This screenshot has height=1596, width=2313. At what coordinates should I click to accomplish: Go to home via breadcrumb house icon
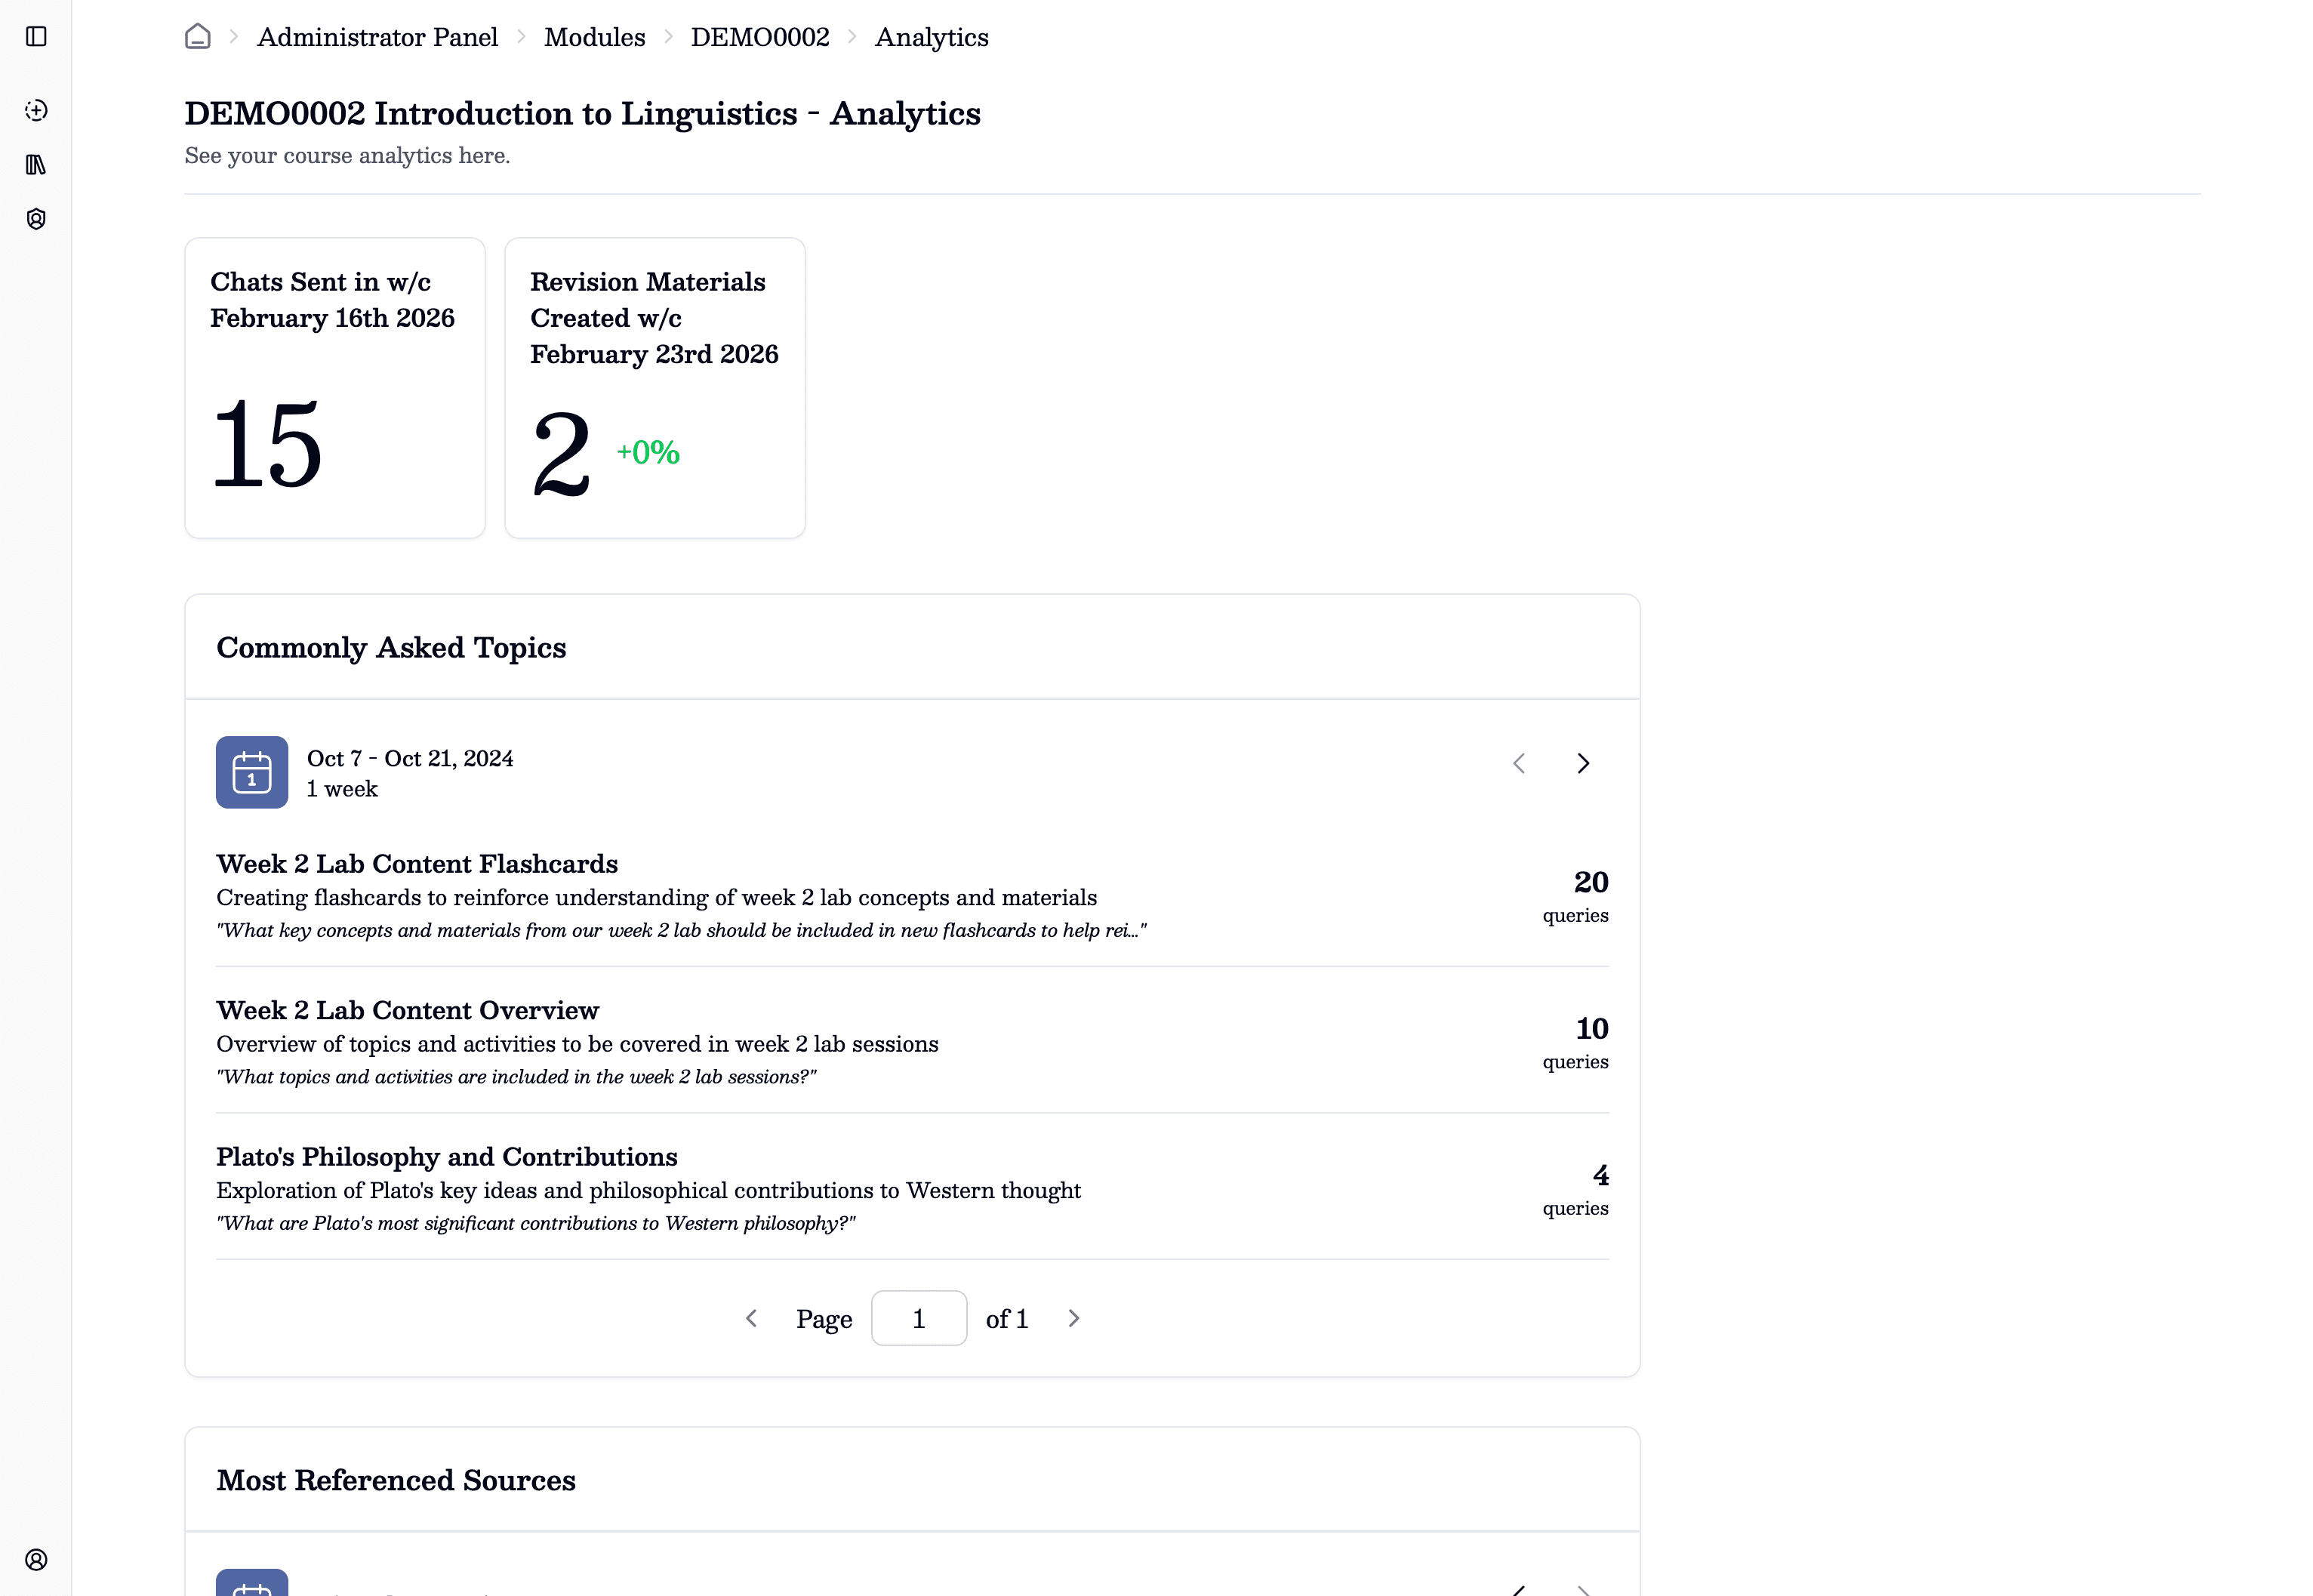coord(198,37)
